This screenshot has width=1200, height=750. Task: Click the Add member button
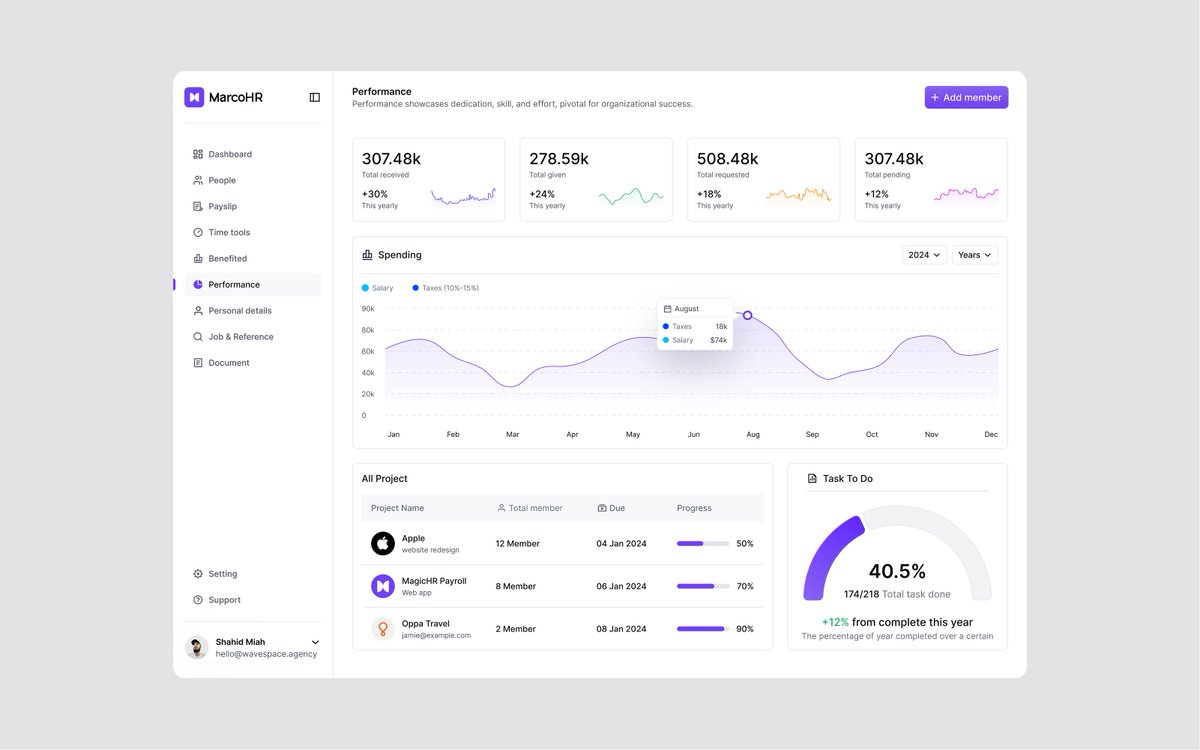(966, 97)
